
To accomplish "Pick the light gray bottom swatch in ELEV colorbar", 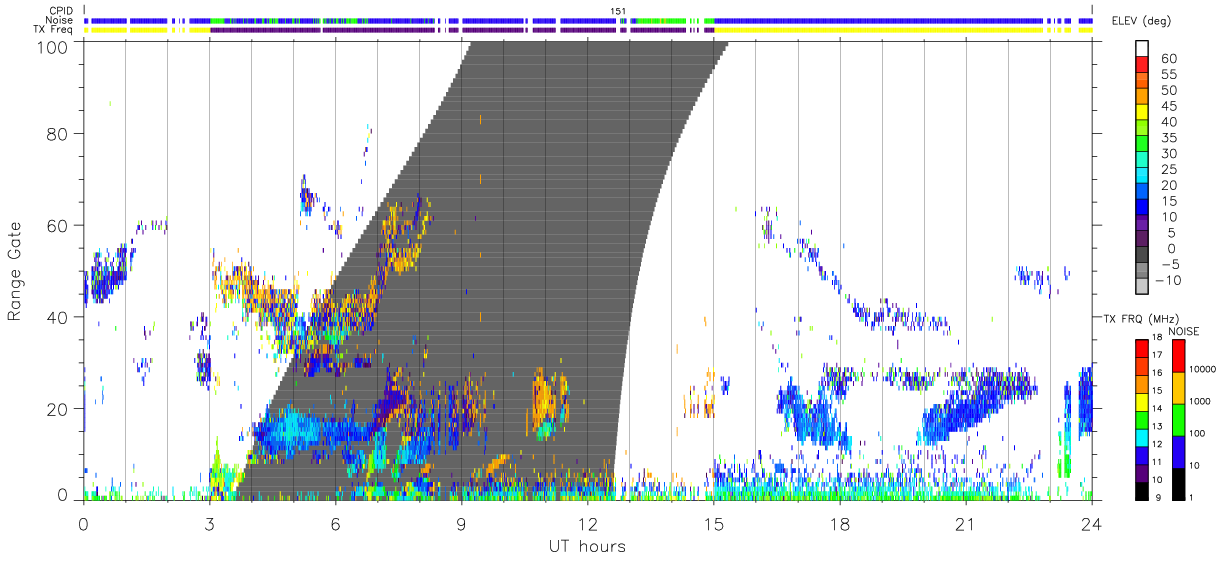I will tap(1141, 288).
